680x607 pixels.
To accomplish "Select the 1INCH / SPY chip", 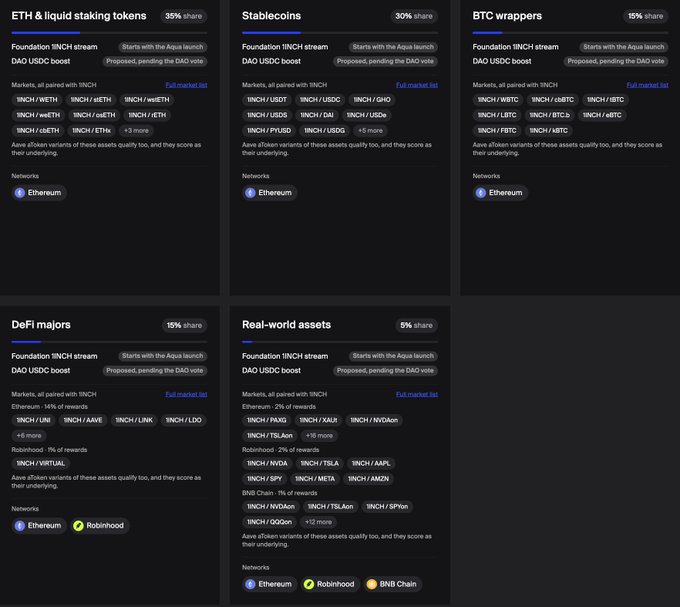I will click(265, 479).
